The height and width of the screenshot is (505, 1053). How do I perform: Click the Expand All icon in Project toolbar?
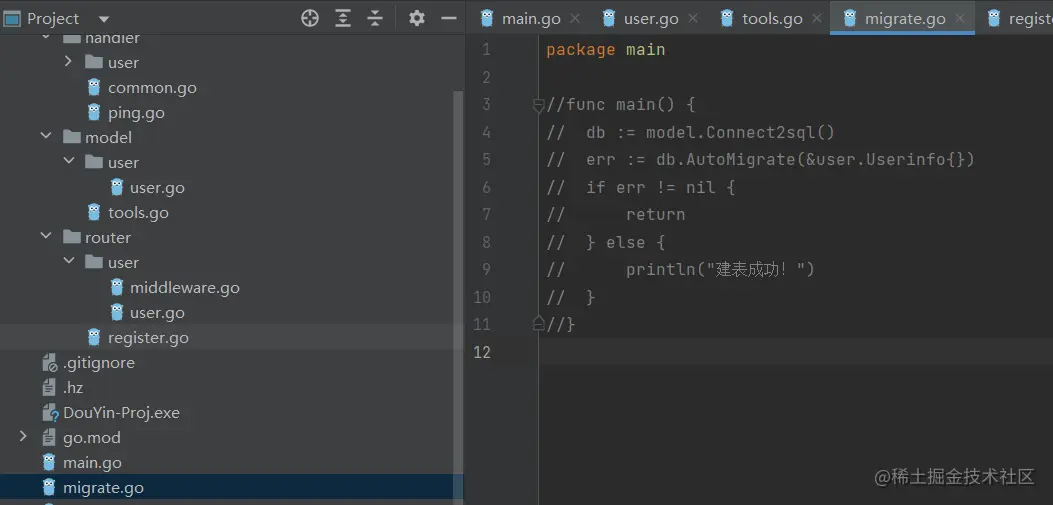(x=342, y=18)
